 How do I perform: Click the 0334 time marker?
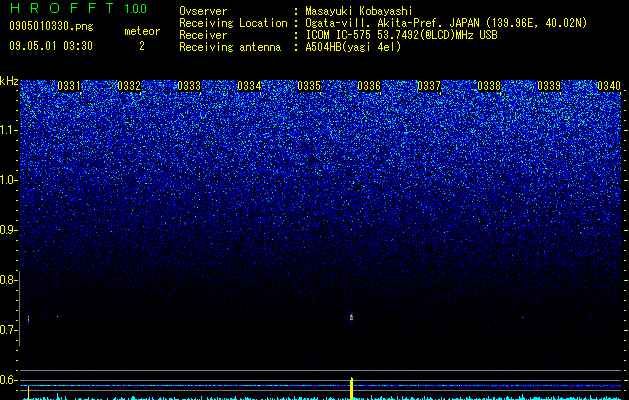click(x=249, y=86)
